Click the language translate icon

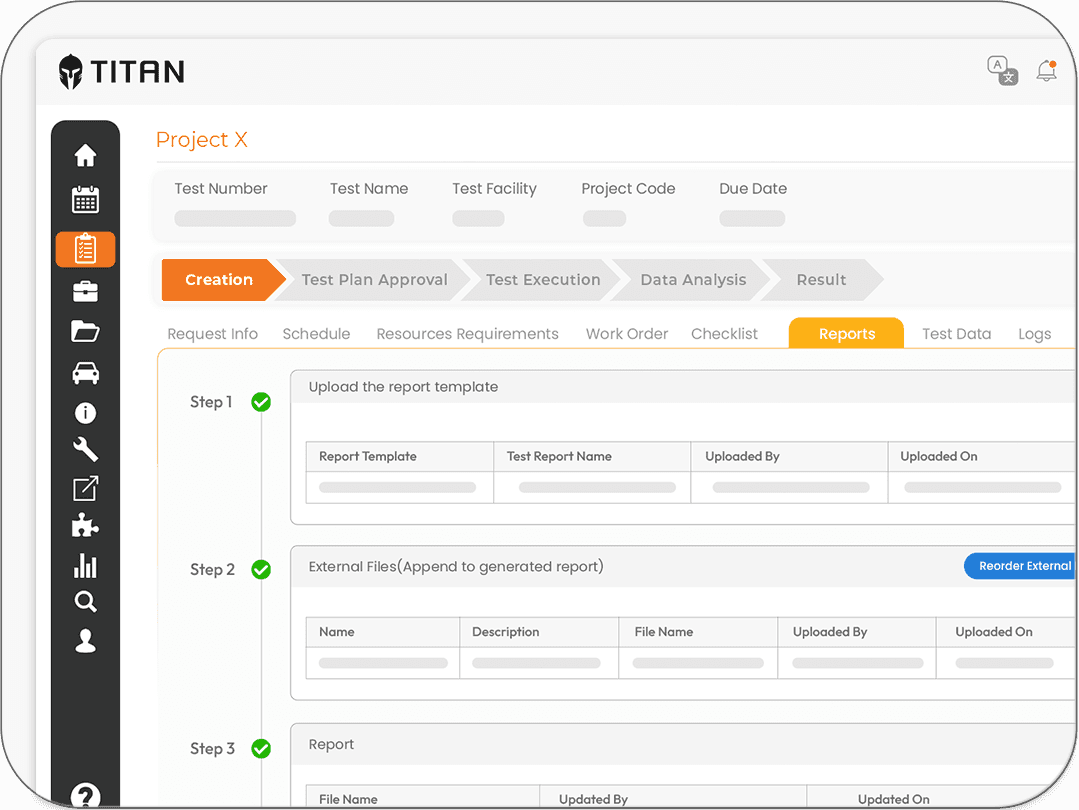click(x=1003, y=70)
